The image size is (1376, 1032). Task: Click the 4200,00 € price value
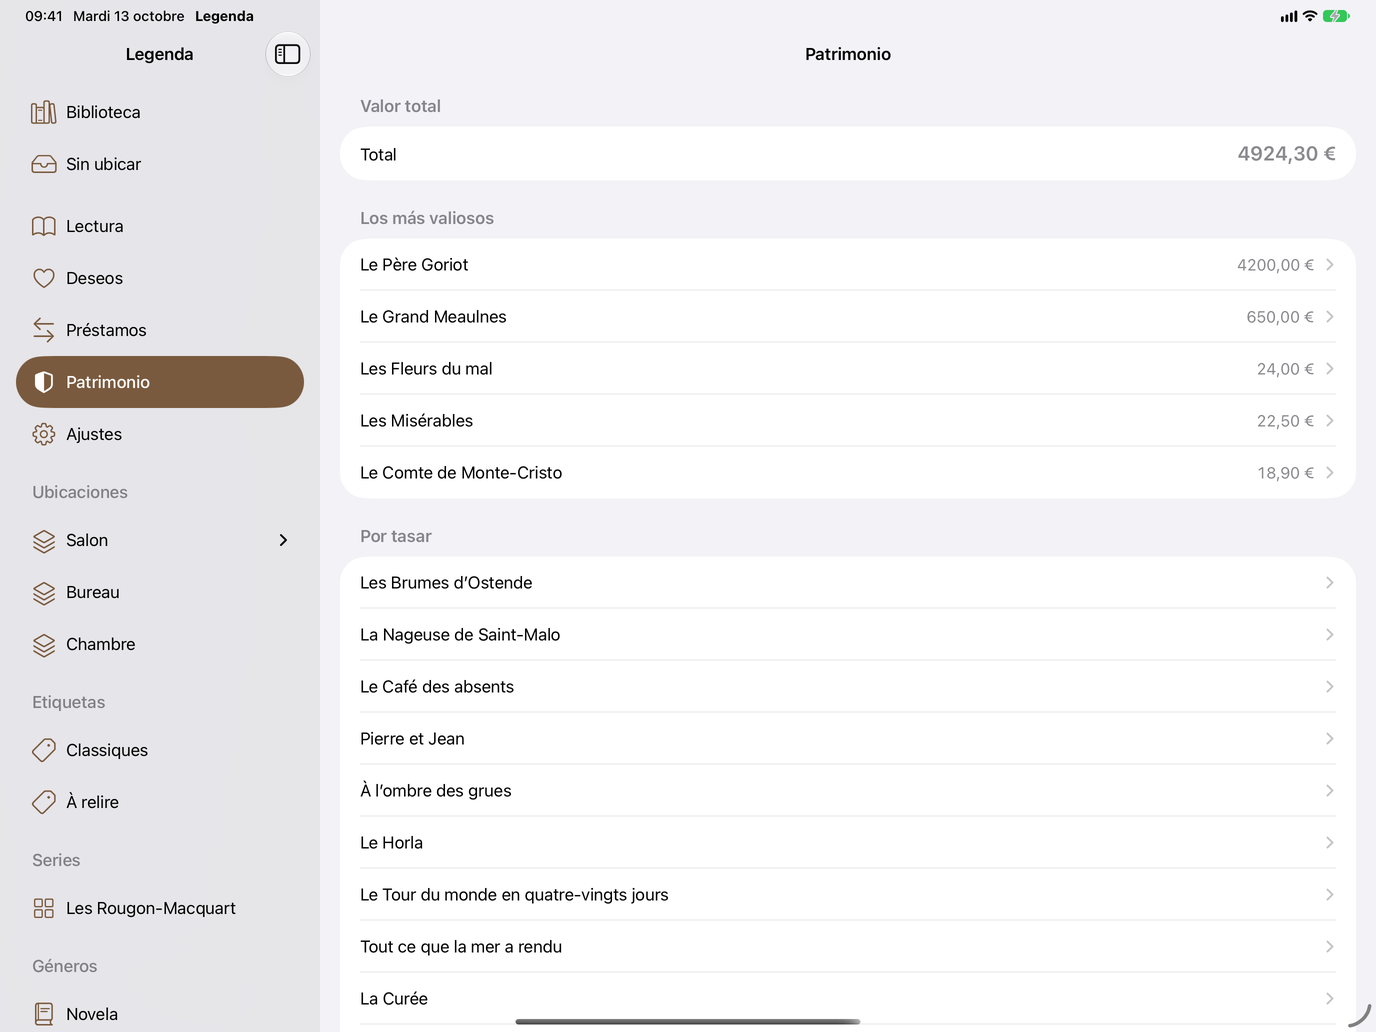(x=1275, y=265)
